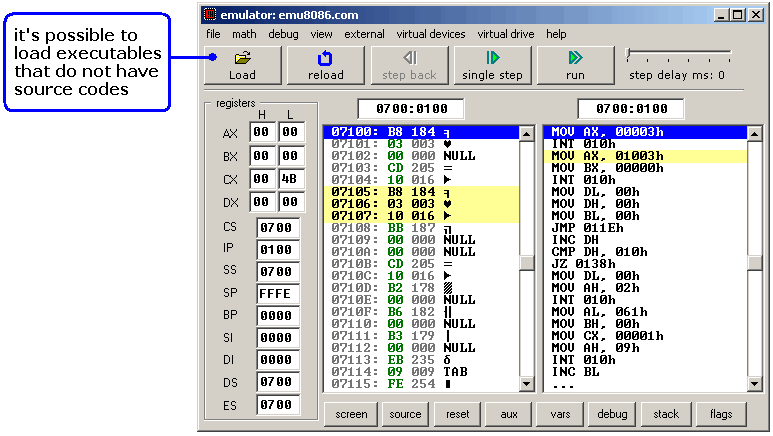773x436 pixels.
Task: Click the DX high byte field
Action: tap(262, 202)
